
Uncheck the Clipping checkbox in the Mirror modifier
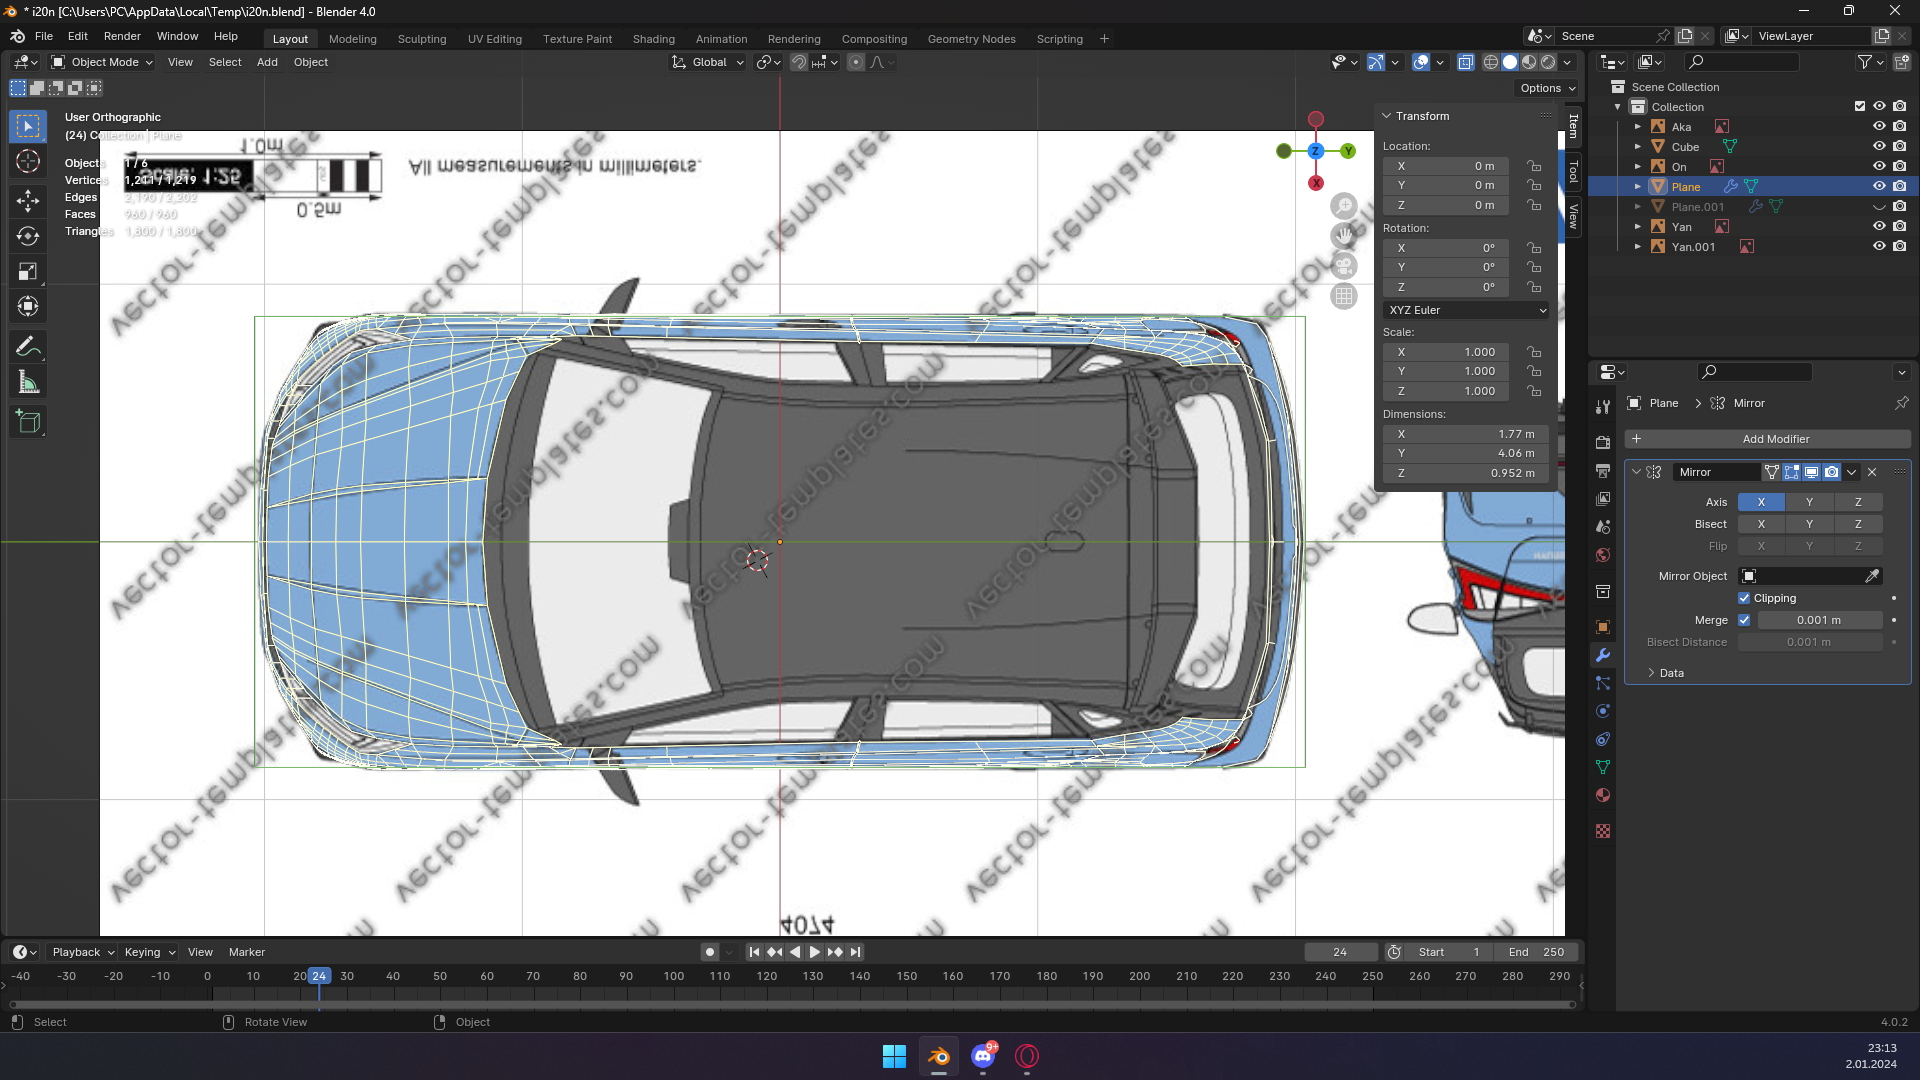point(1744,598)
